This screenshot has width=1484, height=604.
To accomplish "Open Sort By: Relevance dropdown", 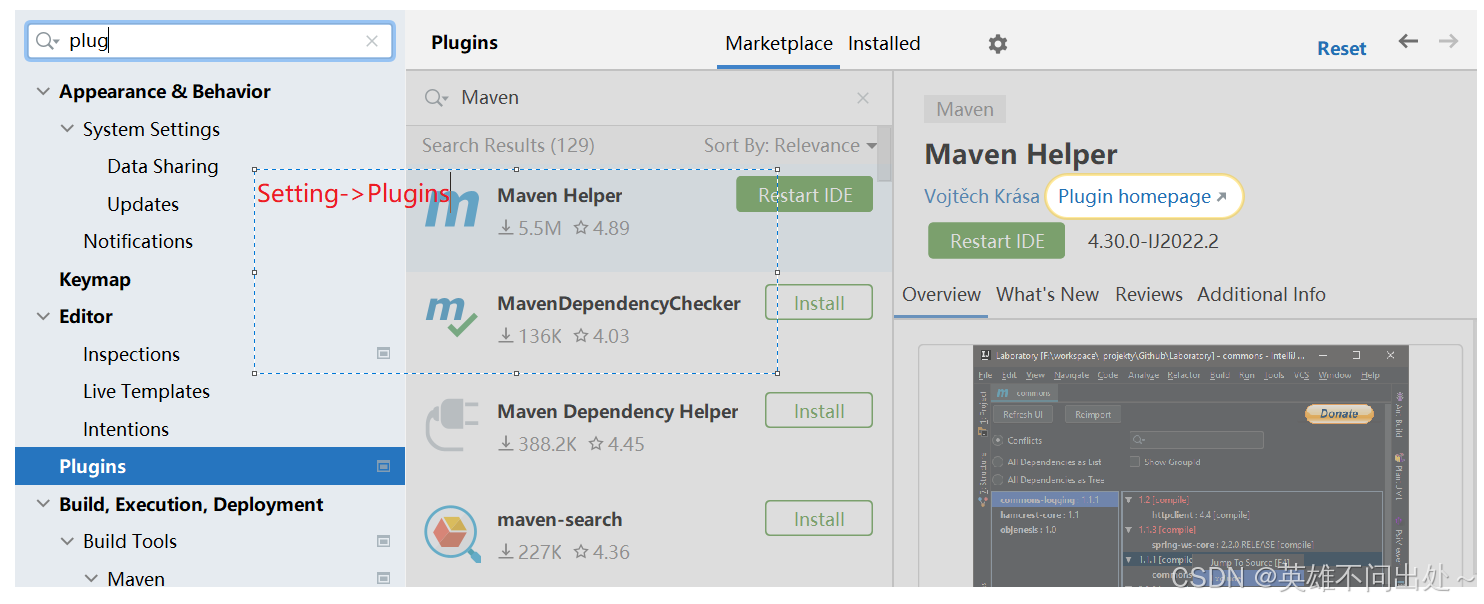I will point(790,146).
